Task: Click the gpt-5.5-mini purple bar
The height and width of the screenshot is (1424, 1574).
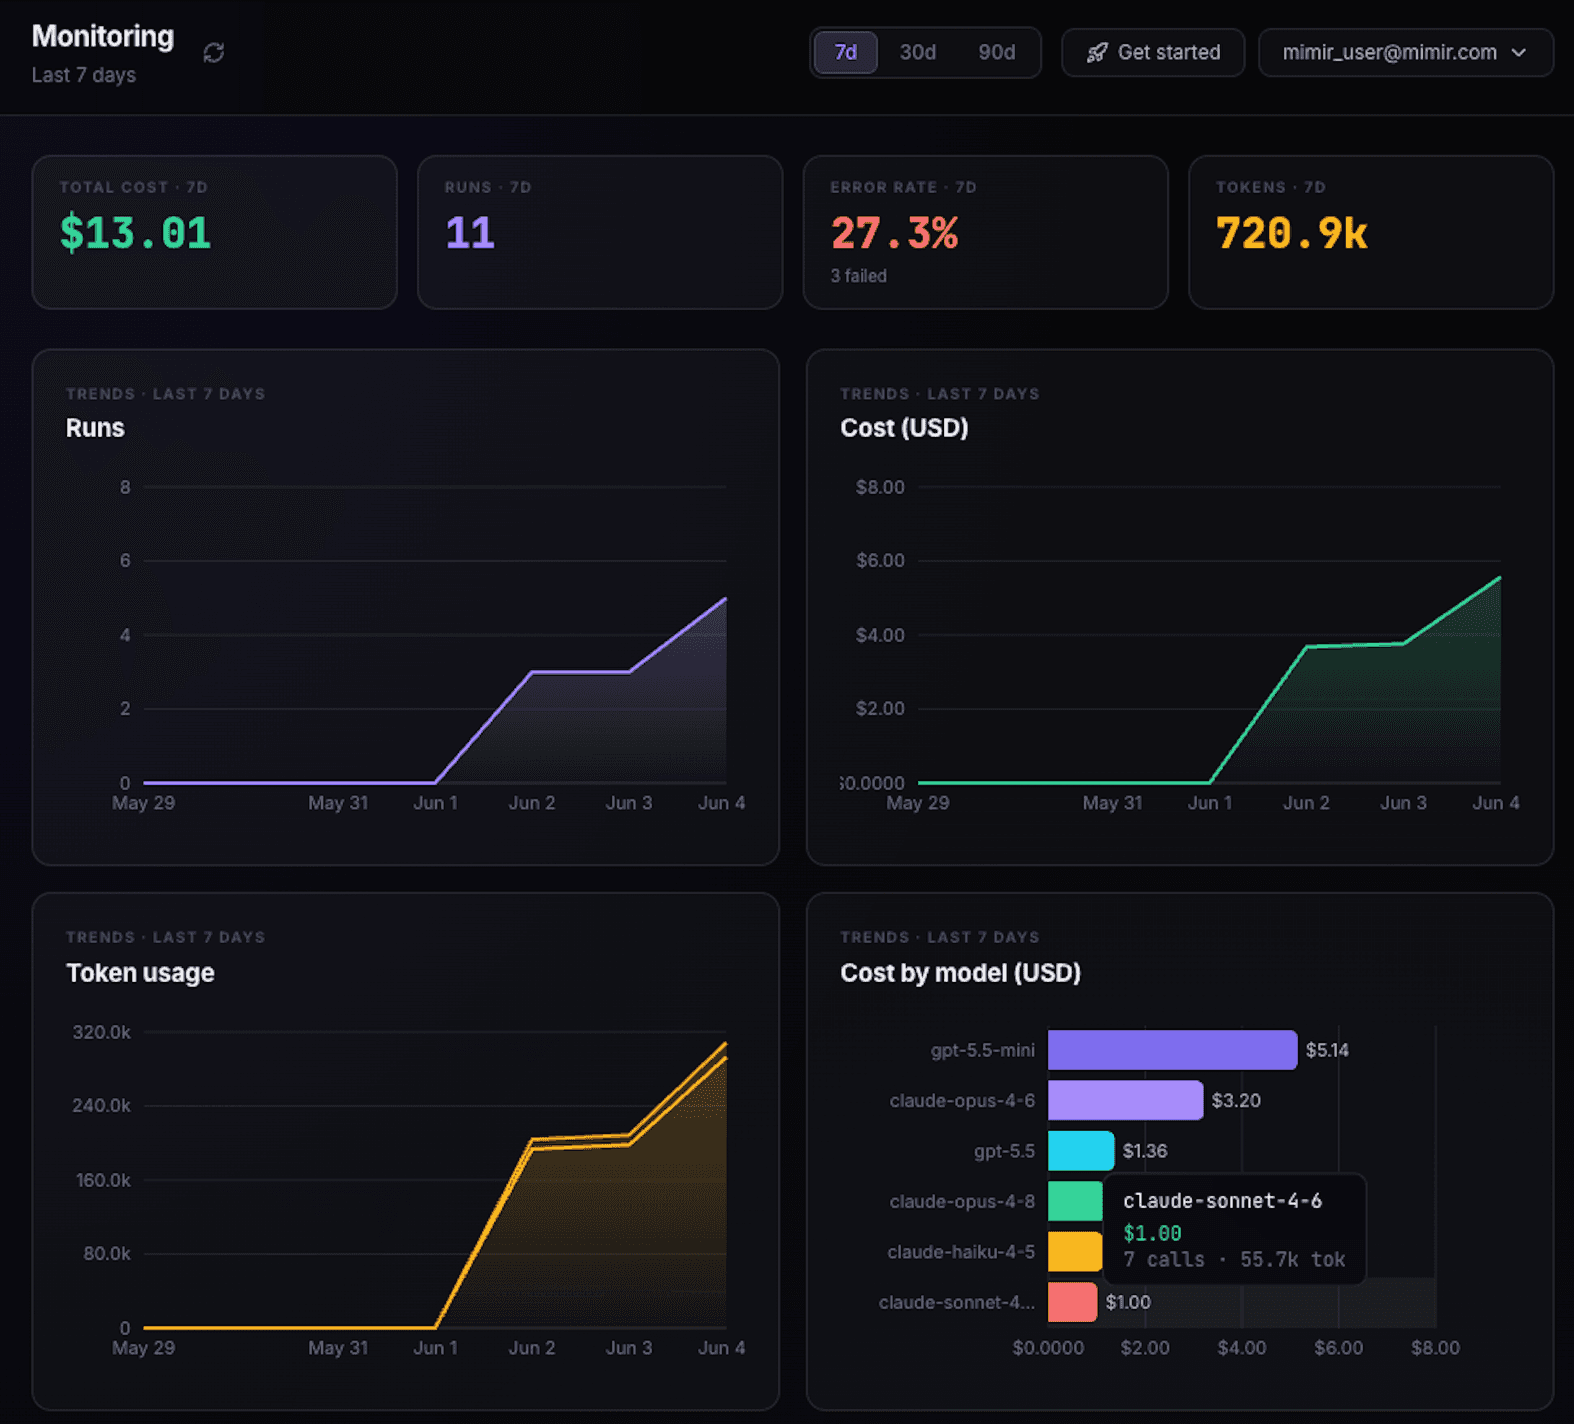Action: click(x=1172, y=1050)
